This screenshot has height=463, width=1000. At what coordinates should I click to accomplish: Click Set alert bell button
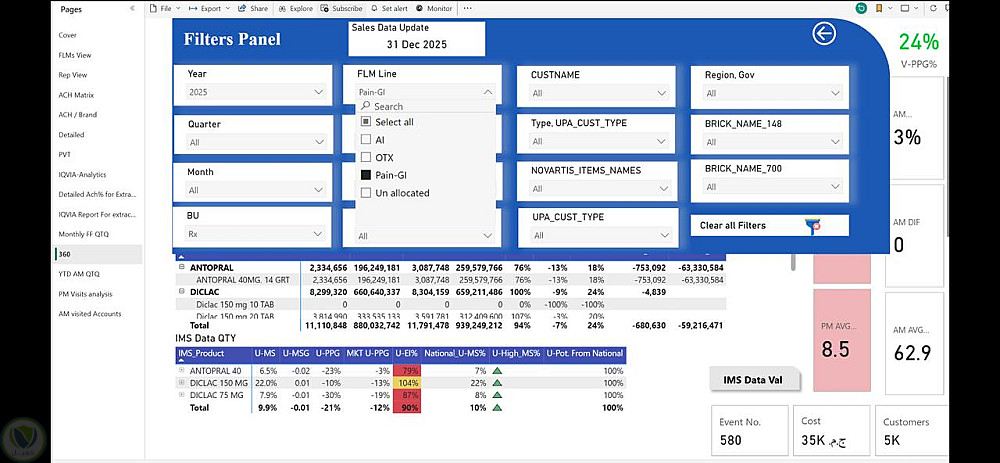[x=389, y=8]
